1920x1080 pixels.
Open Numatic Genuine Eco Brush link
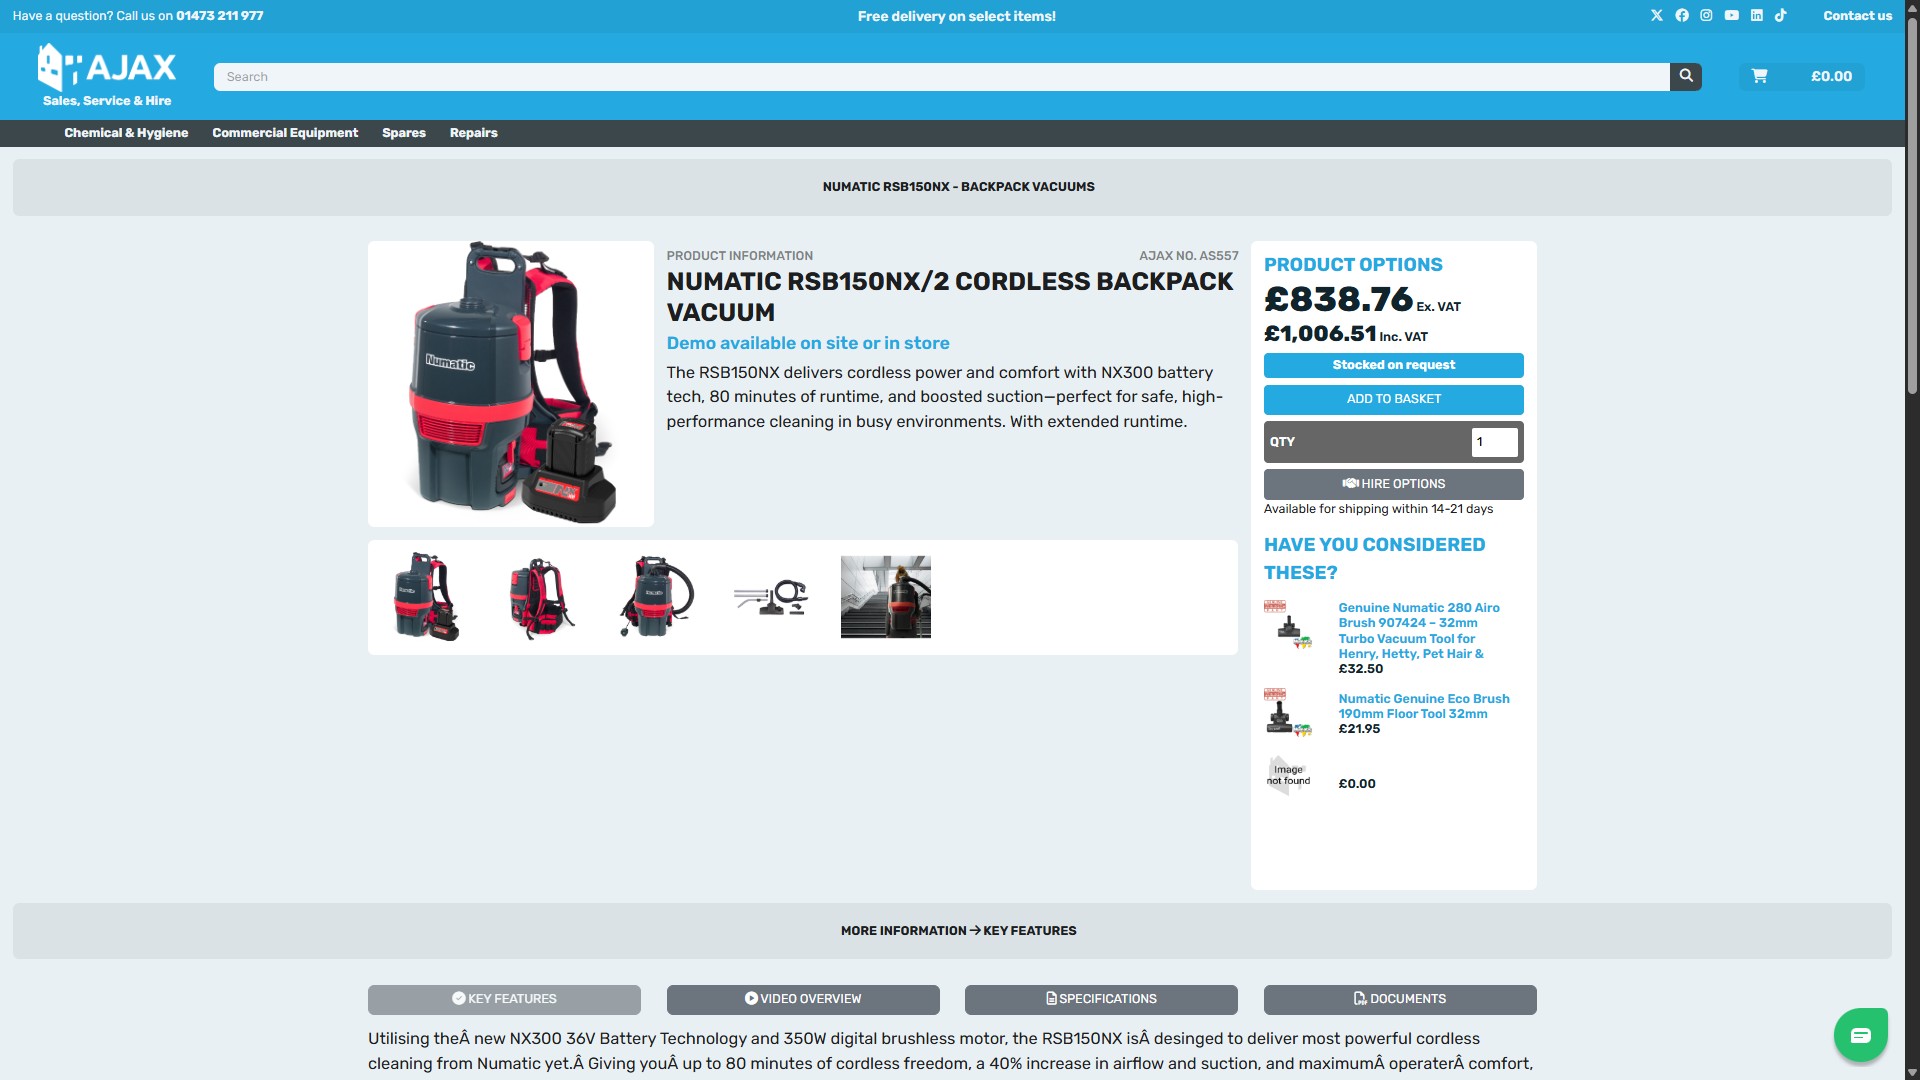point(1423,706)
